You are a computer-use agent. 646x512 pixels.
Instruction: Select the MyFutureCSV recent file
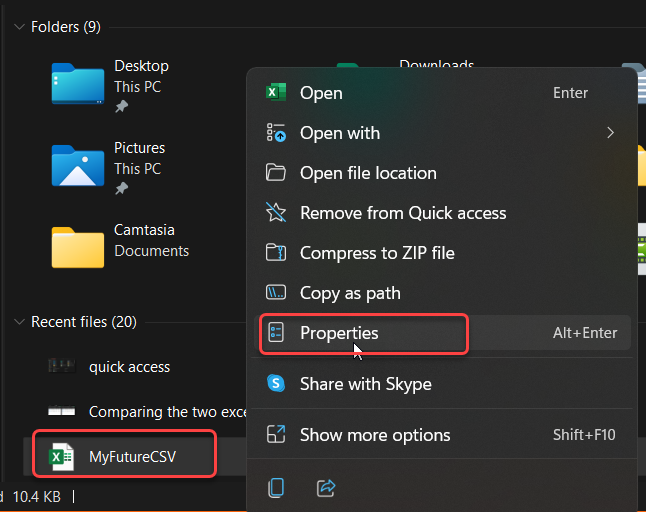[137, 459]
